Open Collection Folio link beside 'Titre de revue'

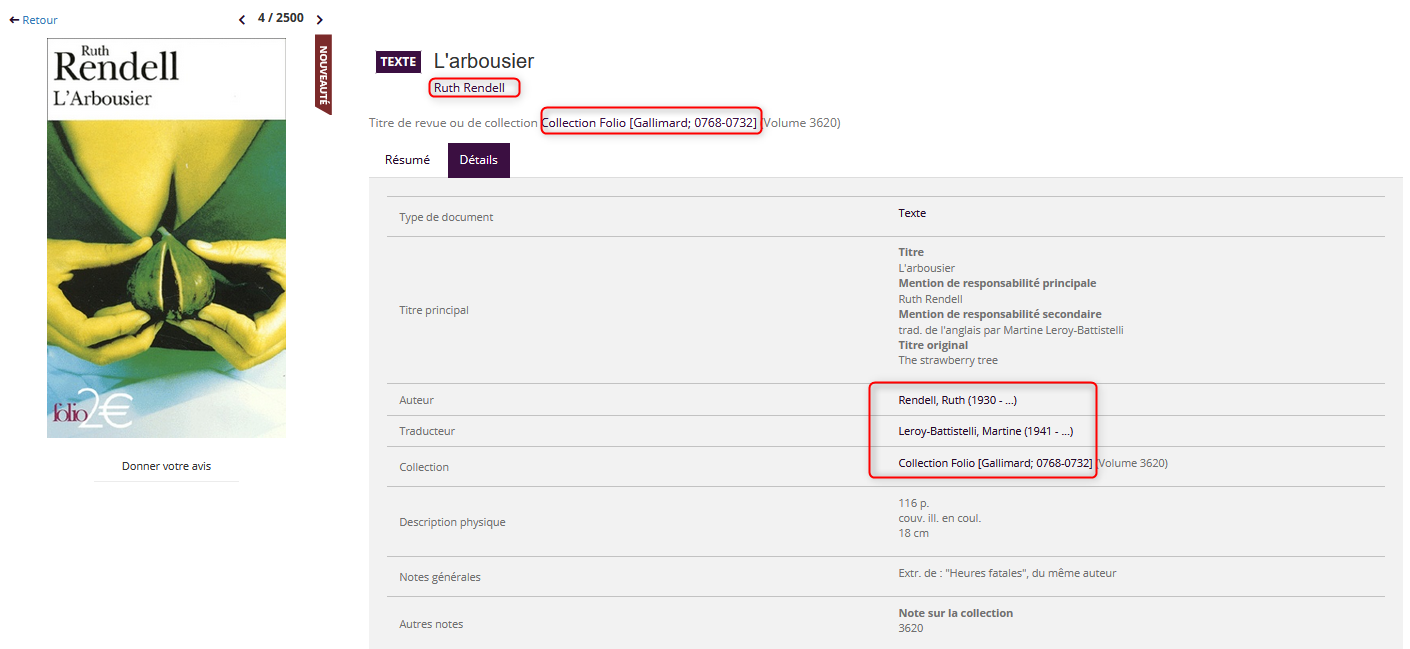click(x=649, y=123)
